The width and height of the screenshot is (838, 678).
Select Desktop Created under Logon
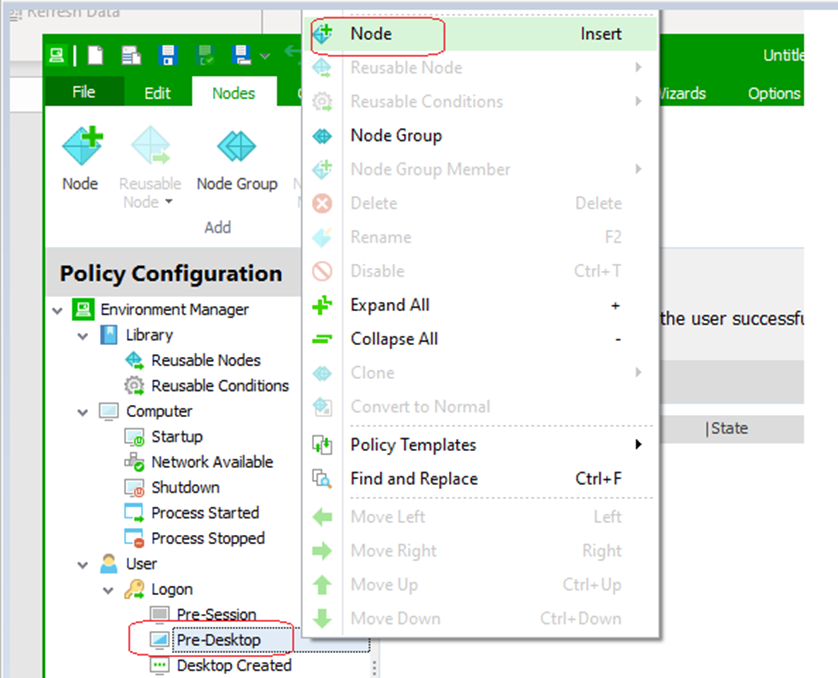[x=234, y=664]
